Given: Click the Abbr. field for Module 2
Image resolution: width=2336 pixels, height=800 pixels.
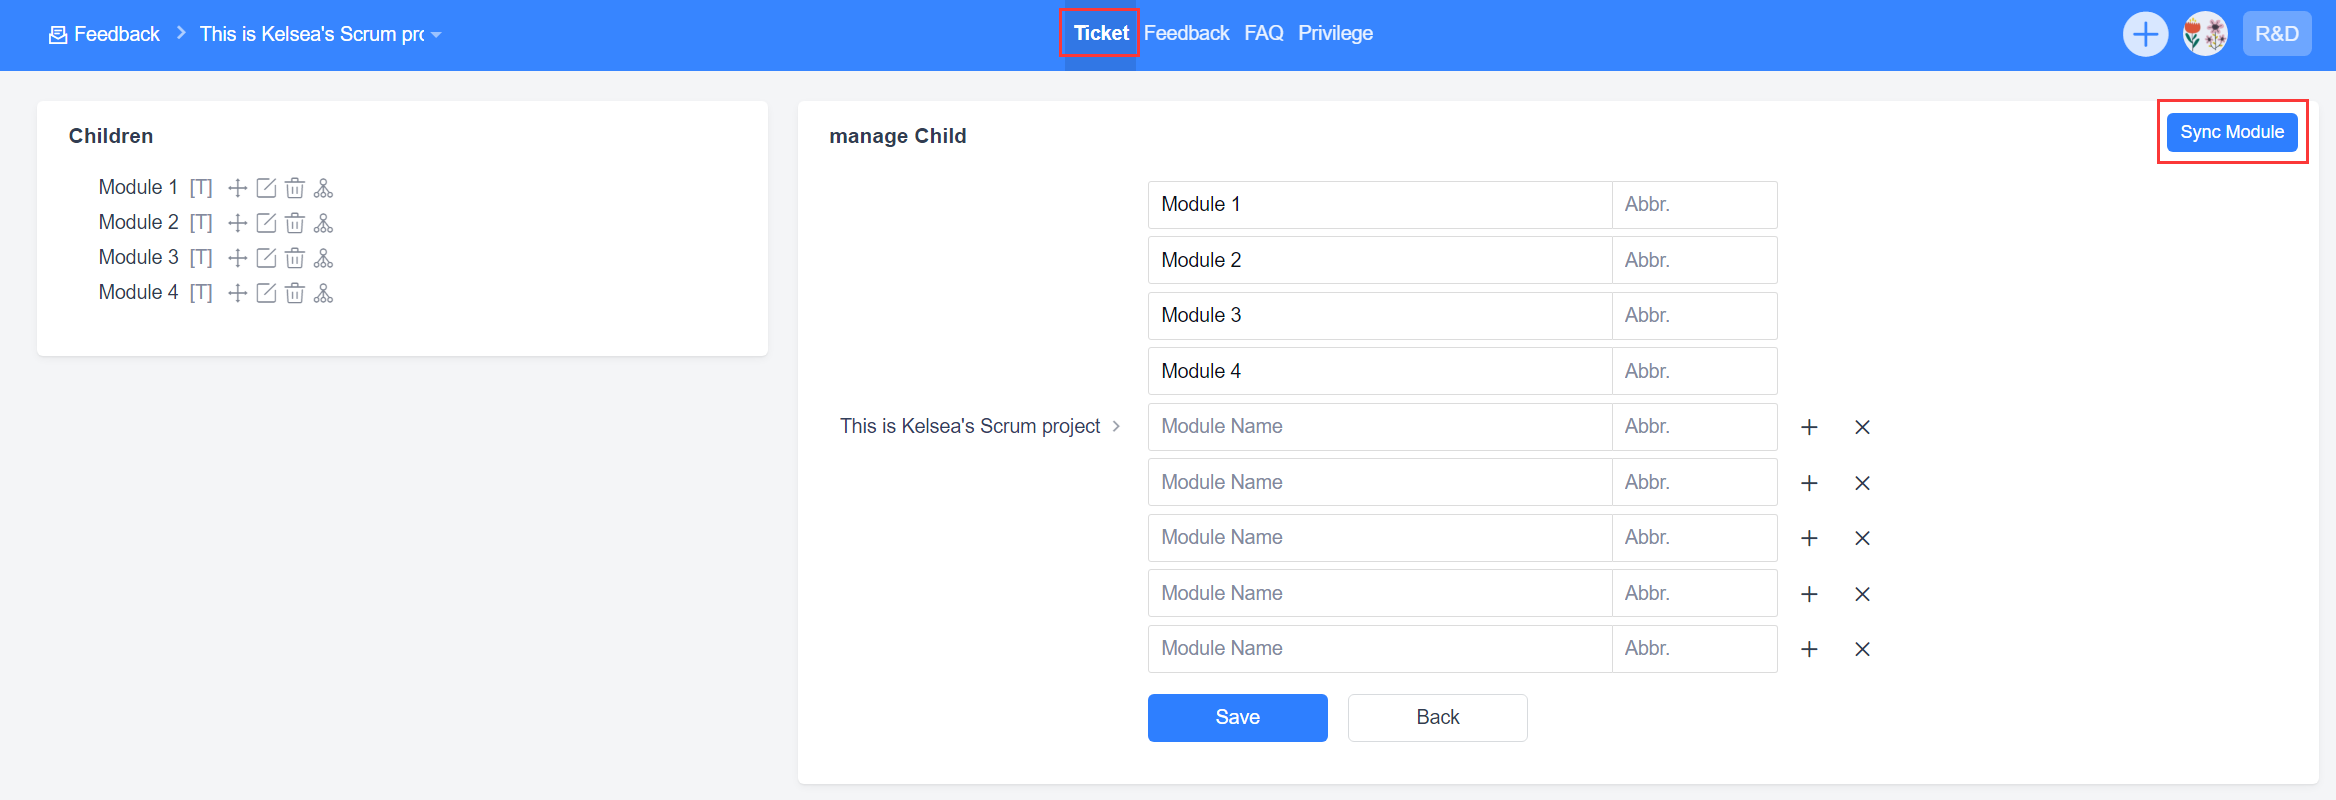Looking at the screenshot, I should (1694, 260).
